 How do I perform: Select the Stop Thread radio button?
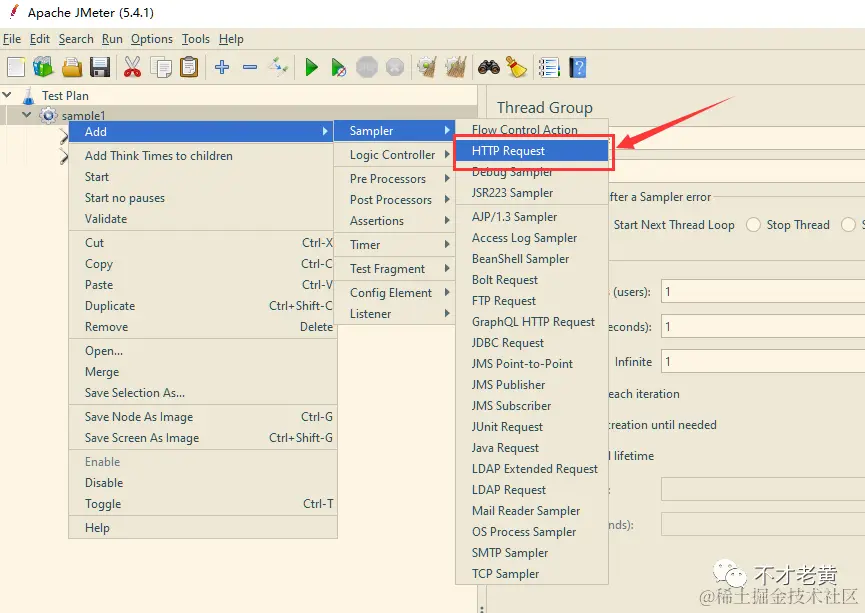click(x=753, y=225)
